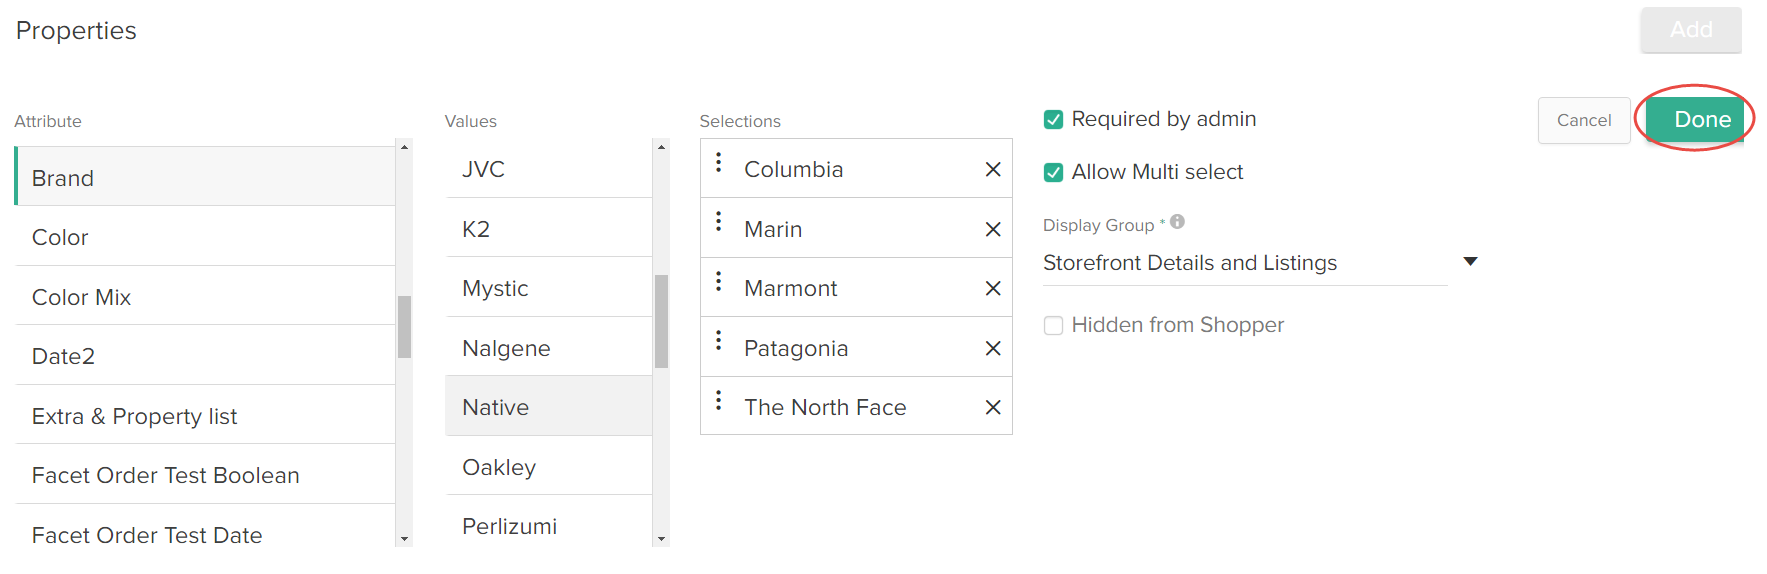Image resolution: width=1767 pixels, height=574 pixels.
Task: Remove The North Face from selections
Action: coord(992,407)
